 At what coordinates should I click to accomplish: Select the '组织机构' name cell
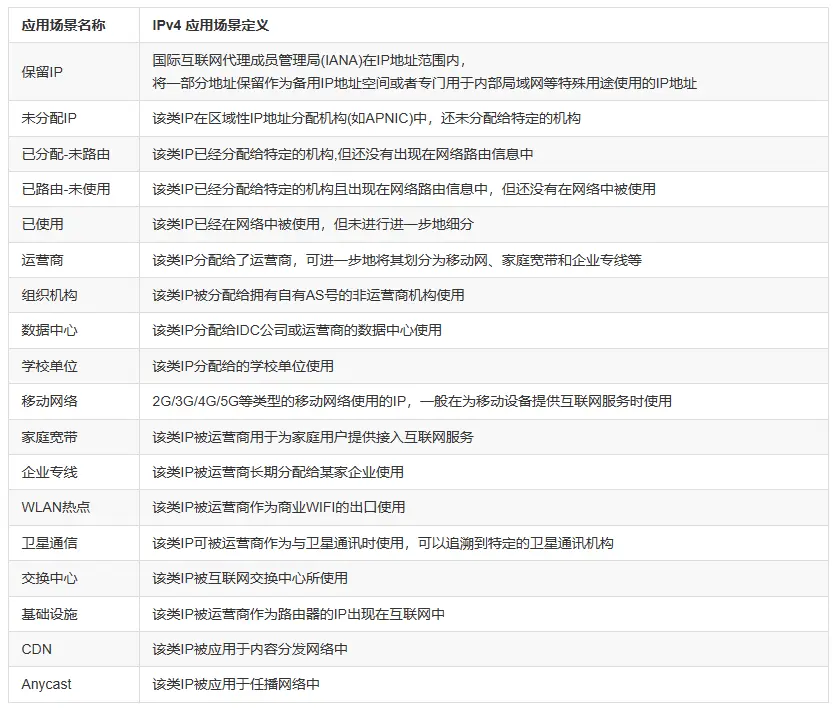(x=74, y=295)
